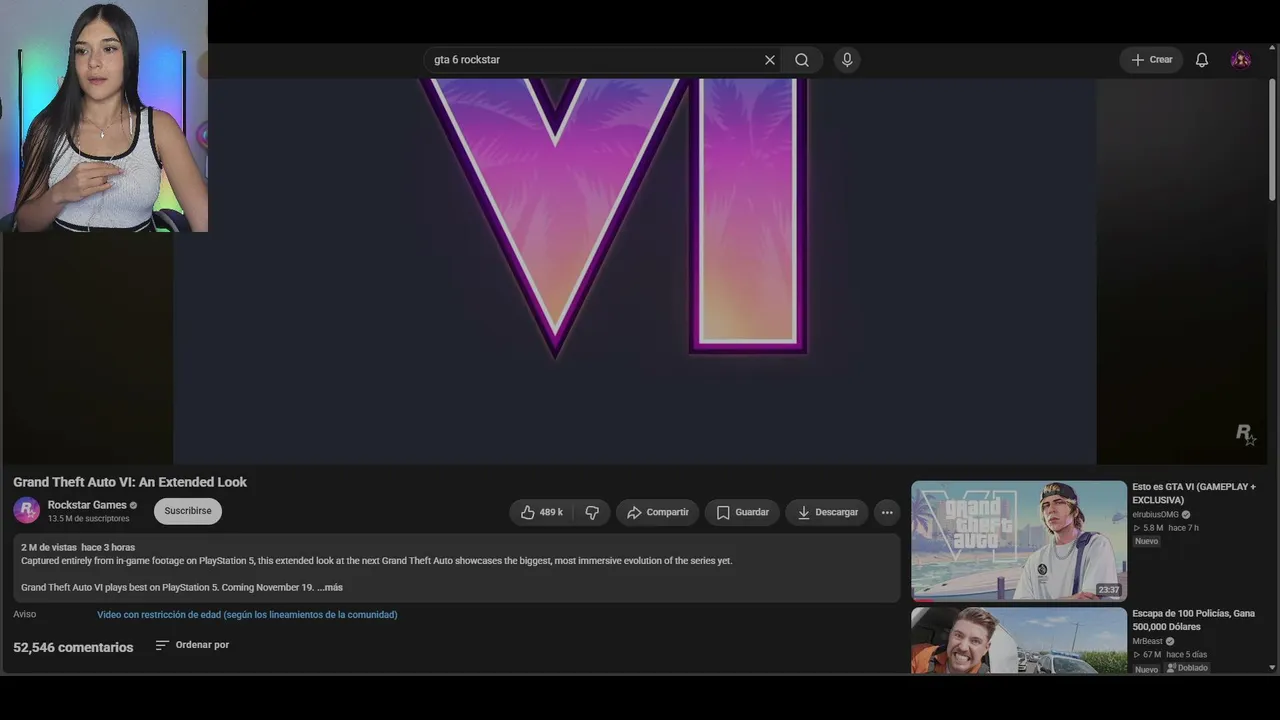The image size is (1280, 720).
Task: Click the '2 M de vistas hace 3 horas' text
Action: point(78,547)
